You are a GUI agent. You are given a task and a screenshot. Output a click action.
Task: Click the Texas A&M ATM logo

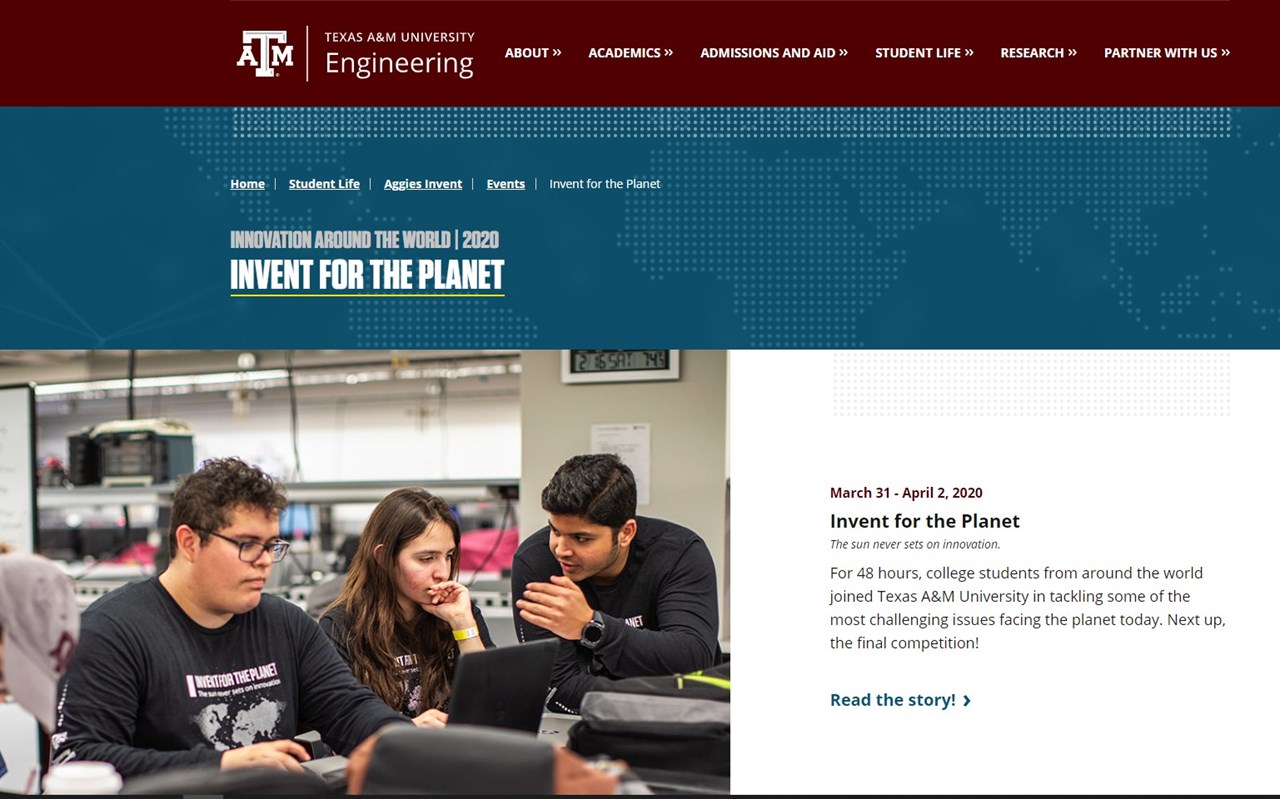point(265,53)
